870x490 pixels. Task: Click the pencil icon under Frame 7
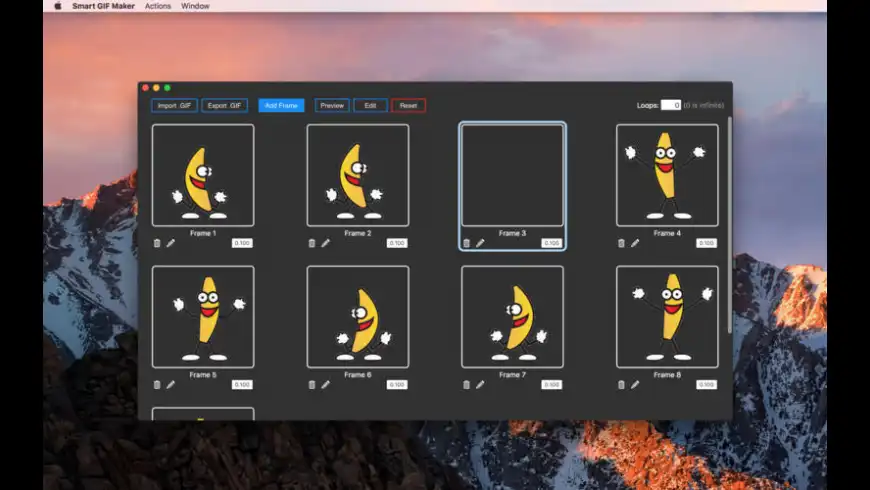pos(480,384)
